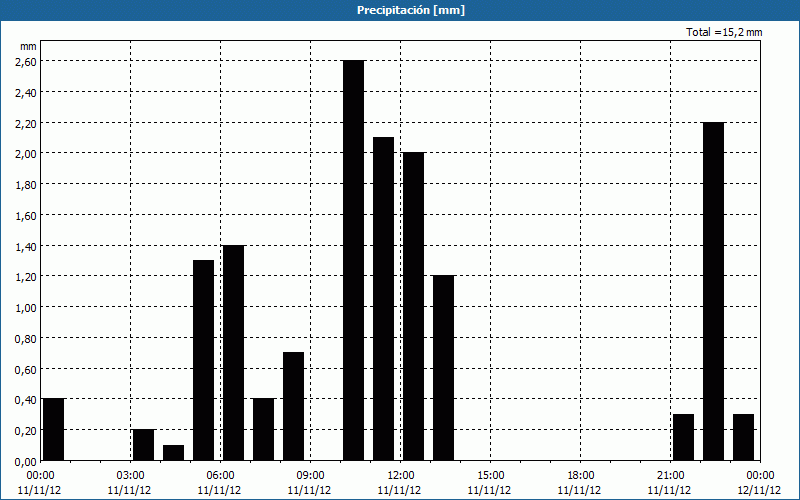Click the '03:00' time axis label

(131, 476)
